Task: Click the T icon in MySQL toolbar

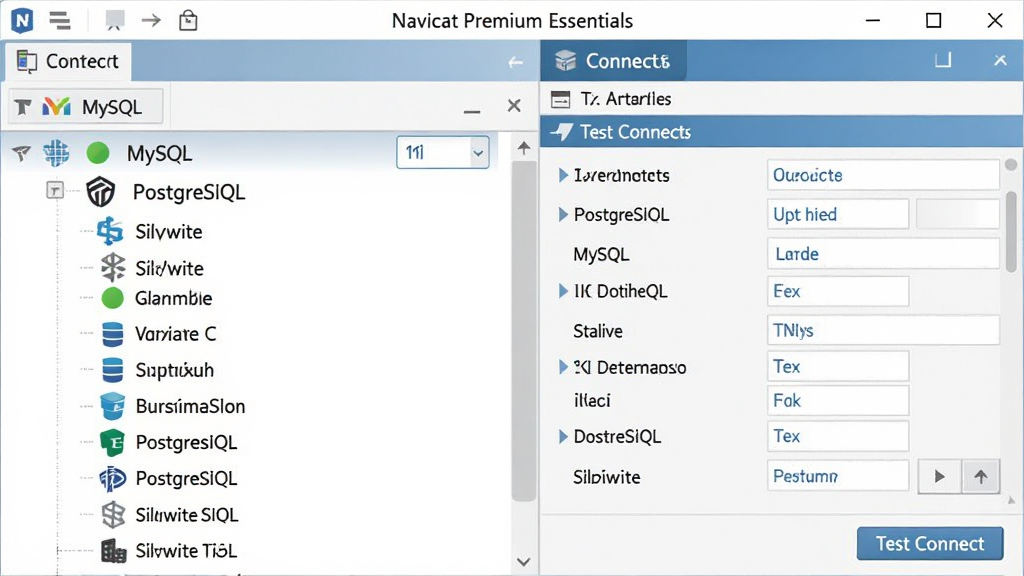Action: 23,106
